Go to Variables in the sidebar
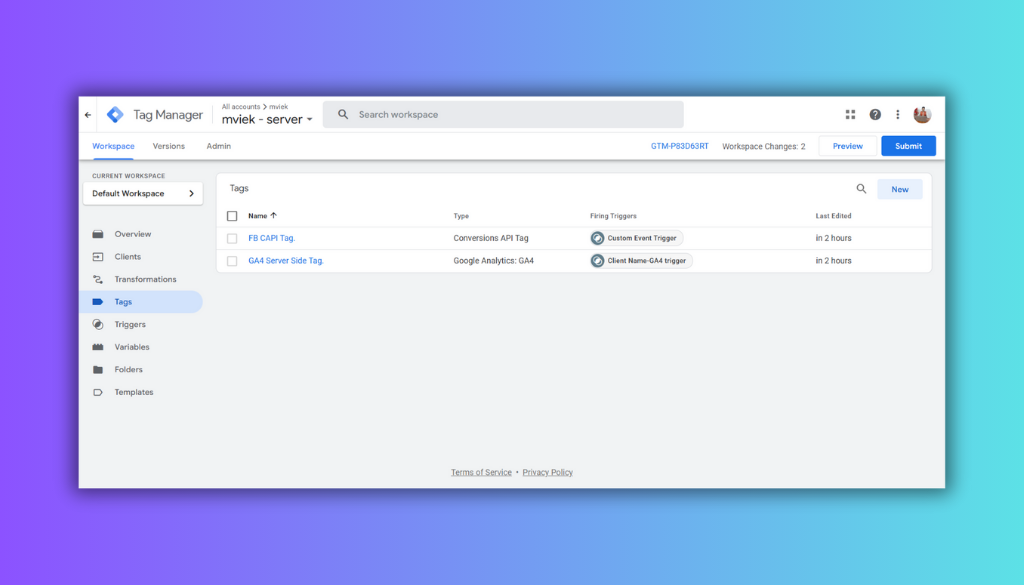Screen dimensions: 1024x585 [132, 347]
